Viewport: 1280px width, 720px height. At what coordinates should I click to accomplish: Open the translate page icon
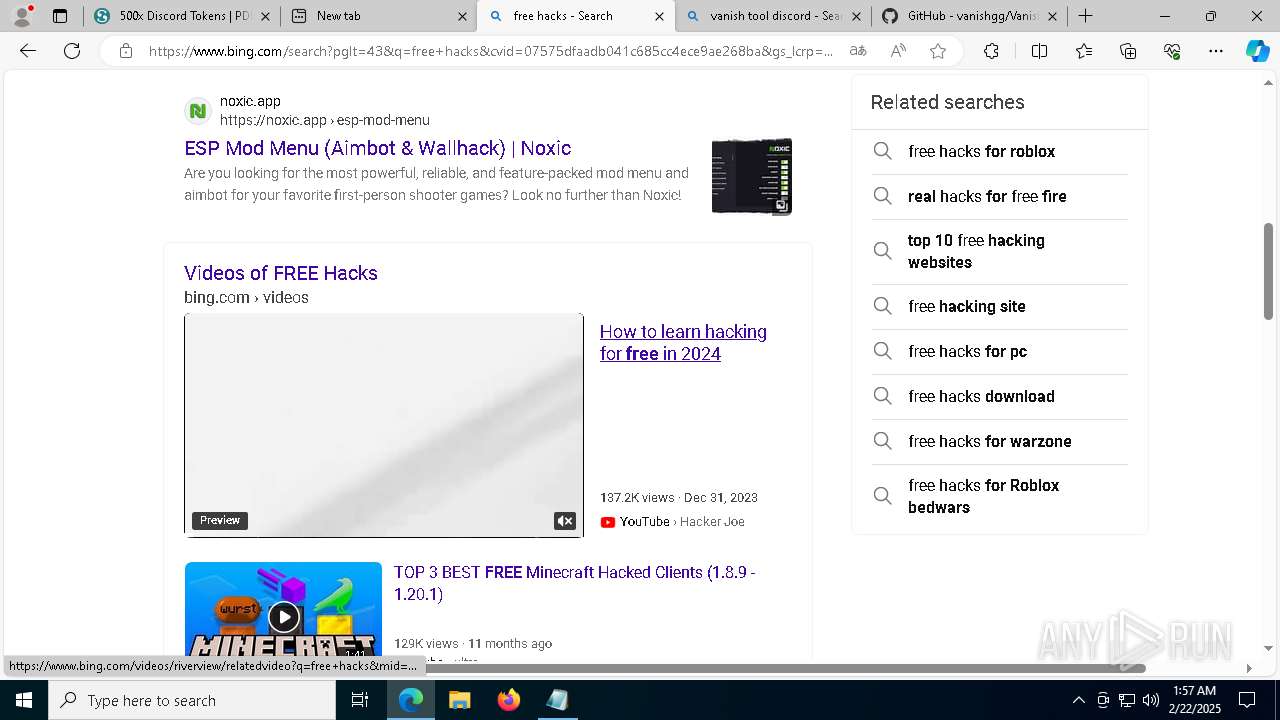point(857,51)
